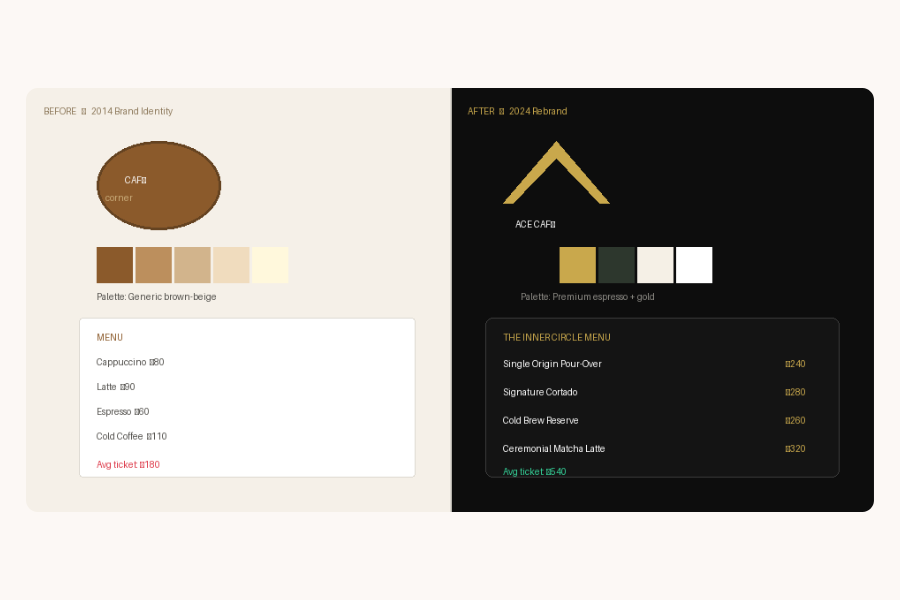Click the ₹320 price beside Ceremonial Matcha Latte

(x=795, y=448)
